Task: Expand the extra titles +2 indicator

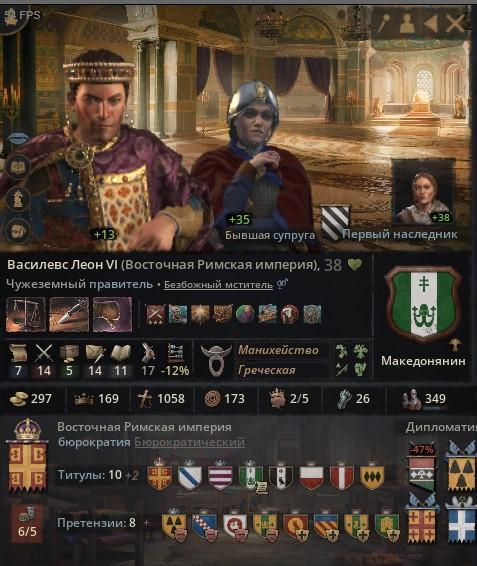Action: (132, 475)
